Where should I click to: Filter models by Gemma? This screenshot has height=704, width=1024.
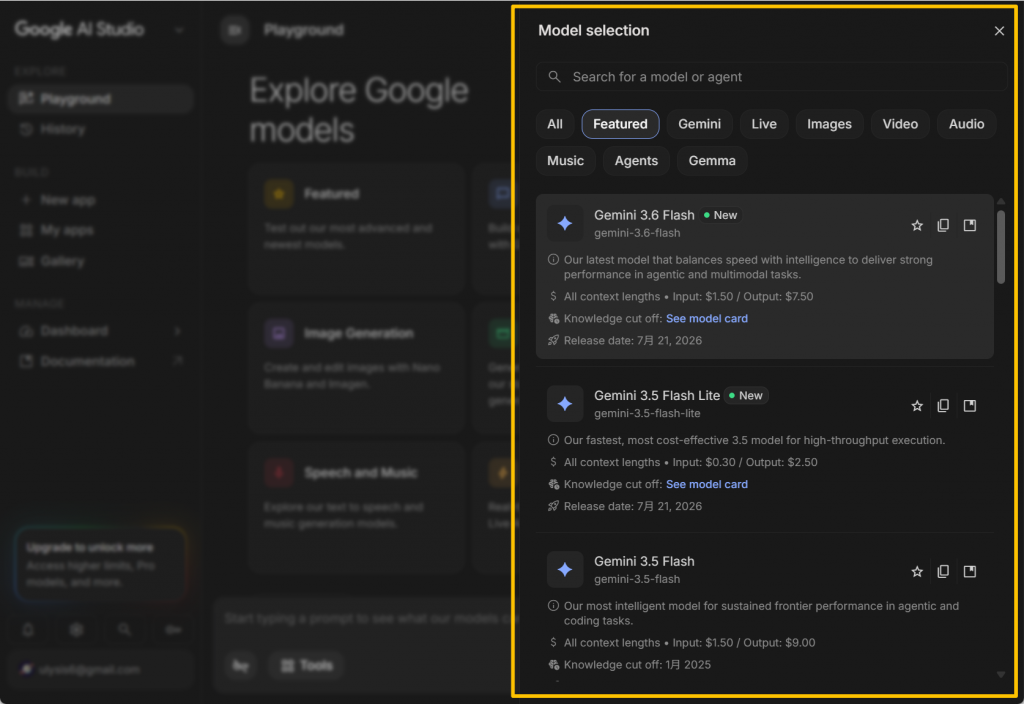tap(712, 161)
